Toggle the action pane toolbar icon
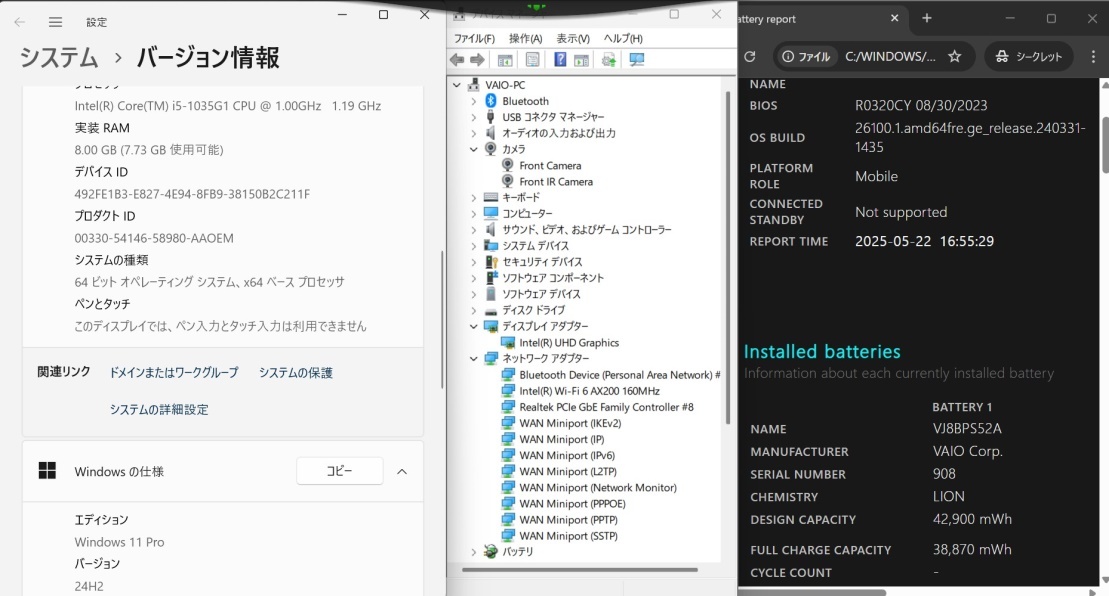 coord(581,60)
